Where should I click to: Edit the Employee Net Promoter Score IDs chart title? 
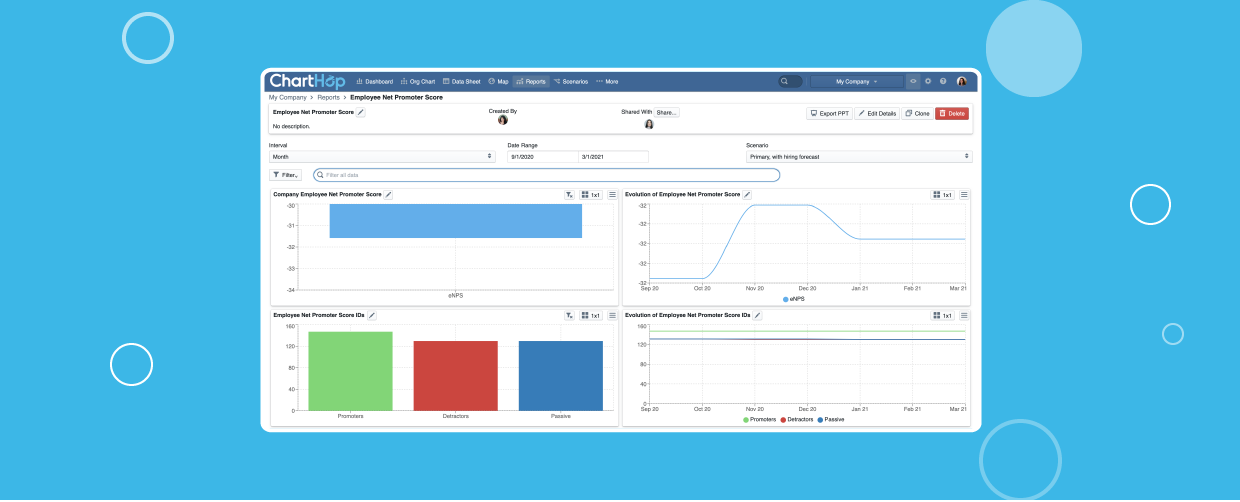[372, 315]
